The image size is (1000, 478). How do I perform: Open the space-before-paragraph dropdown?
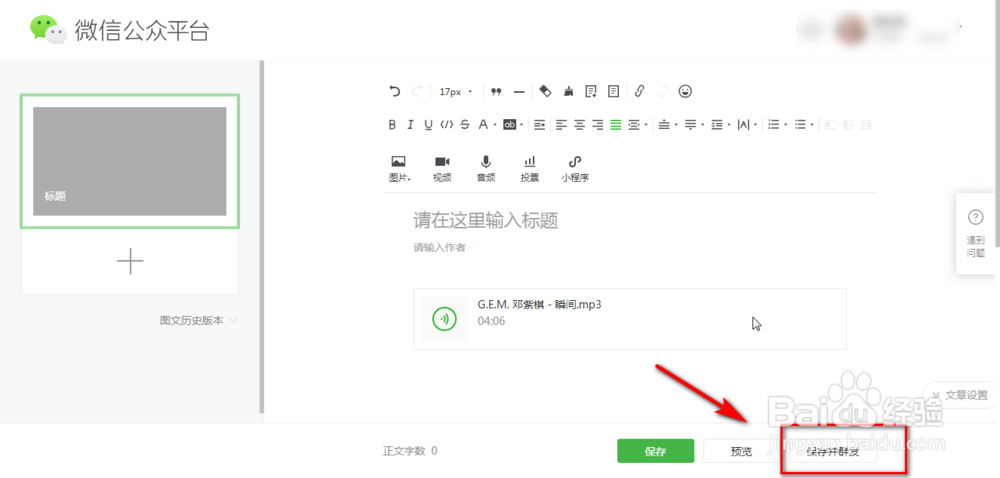click(x=668, y=125)
